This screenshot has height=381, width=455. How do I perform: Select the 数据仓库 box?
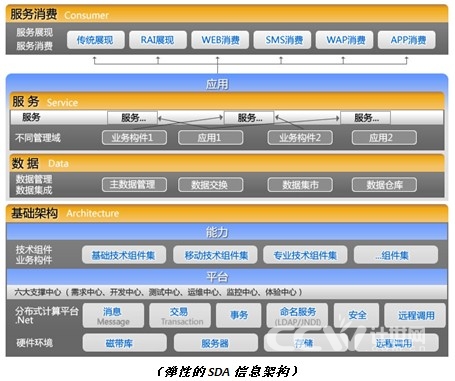pos(384,185)
